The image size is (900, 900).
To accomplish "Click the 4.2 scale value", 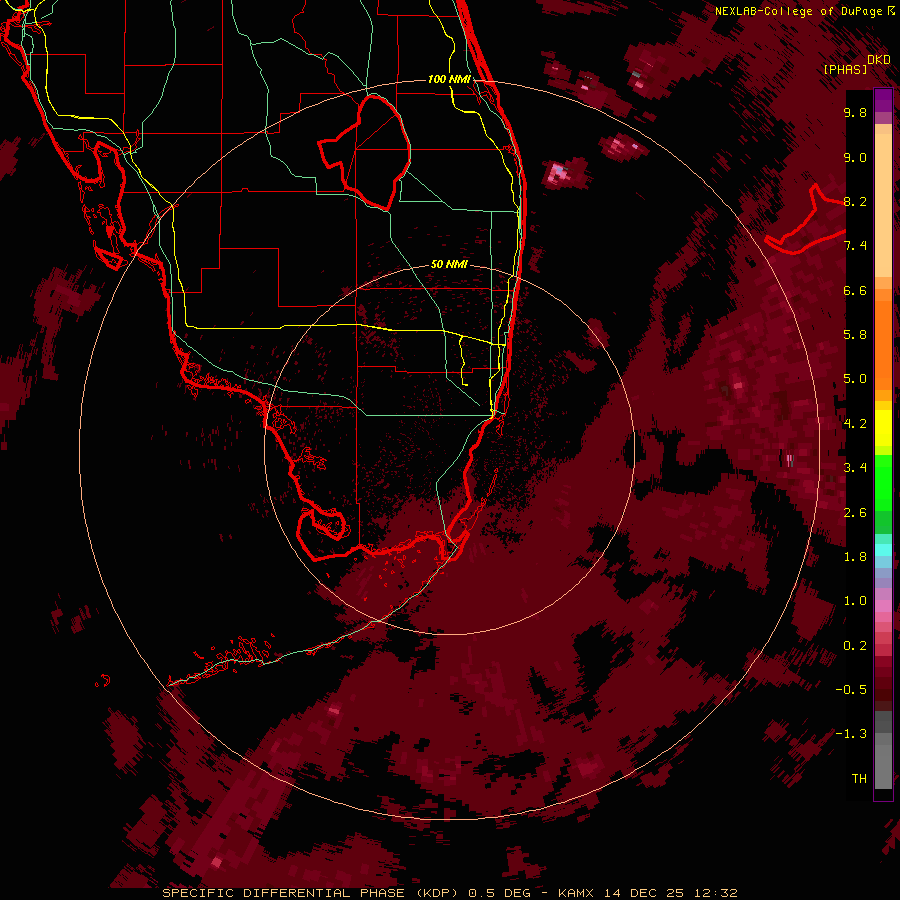I will coord(855,424).
